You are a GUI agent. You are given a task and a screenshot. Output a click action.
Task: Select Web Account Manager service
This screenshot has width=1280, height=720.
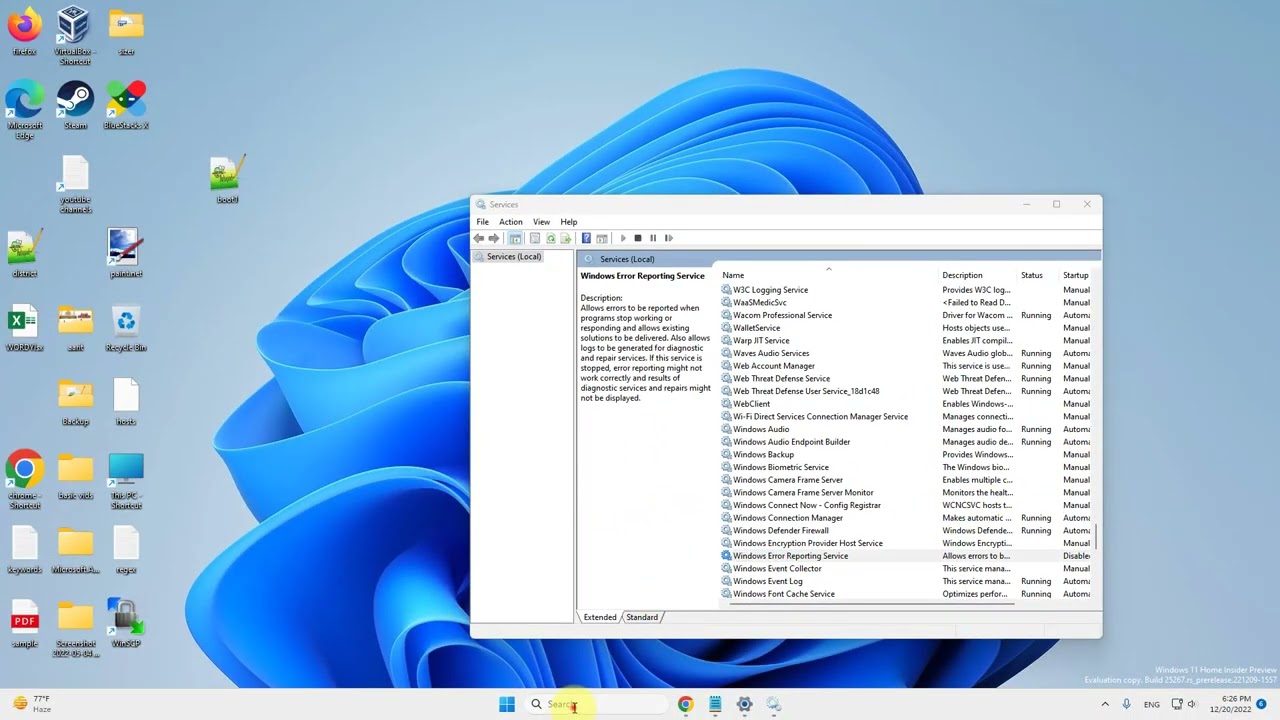coord(906,366)
